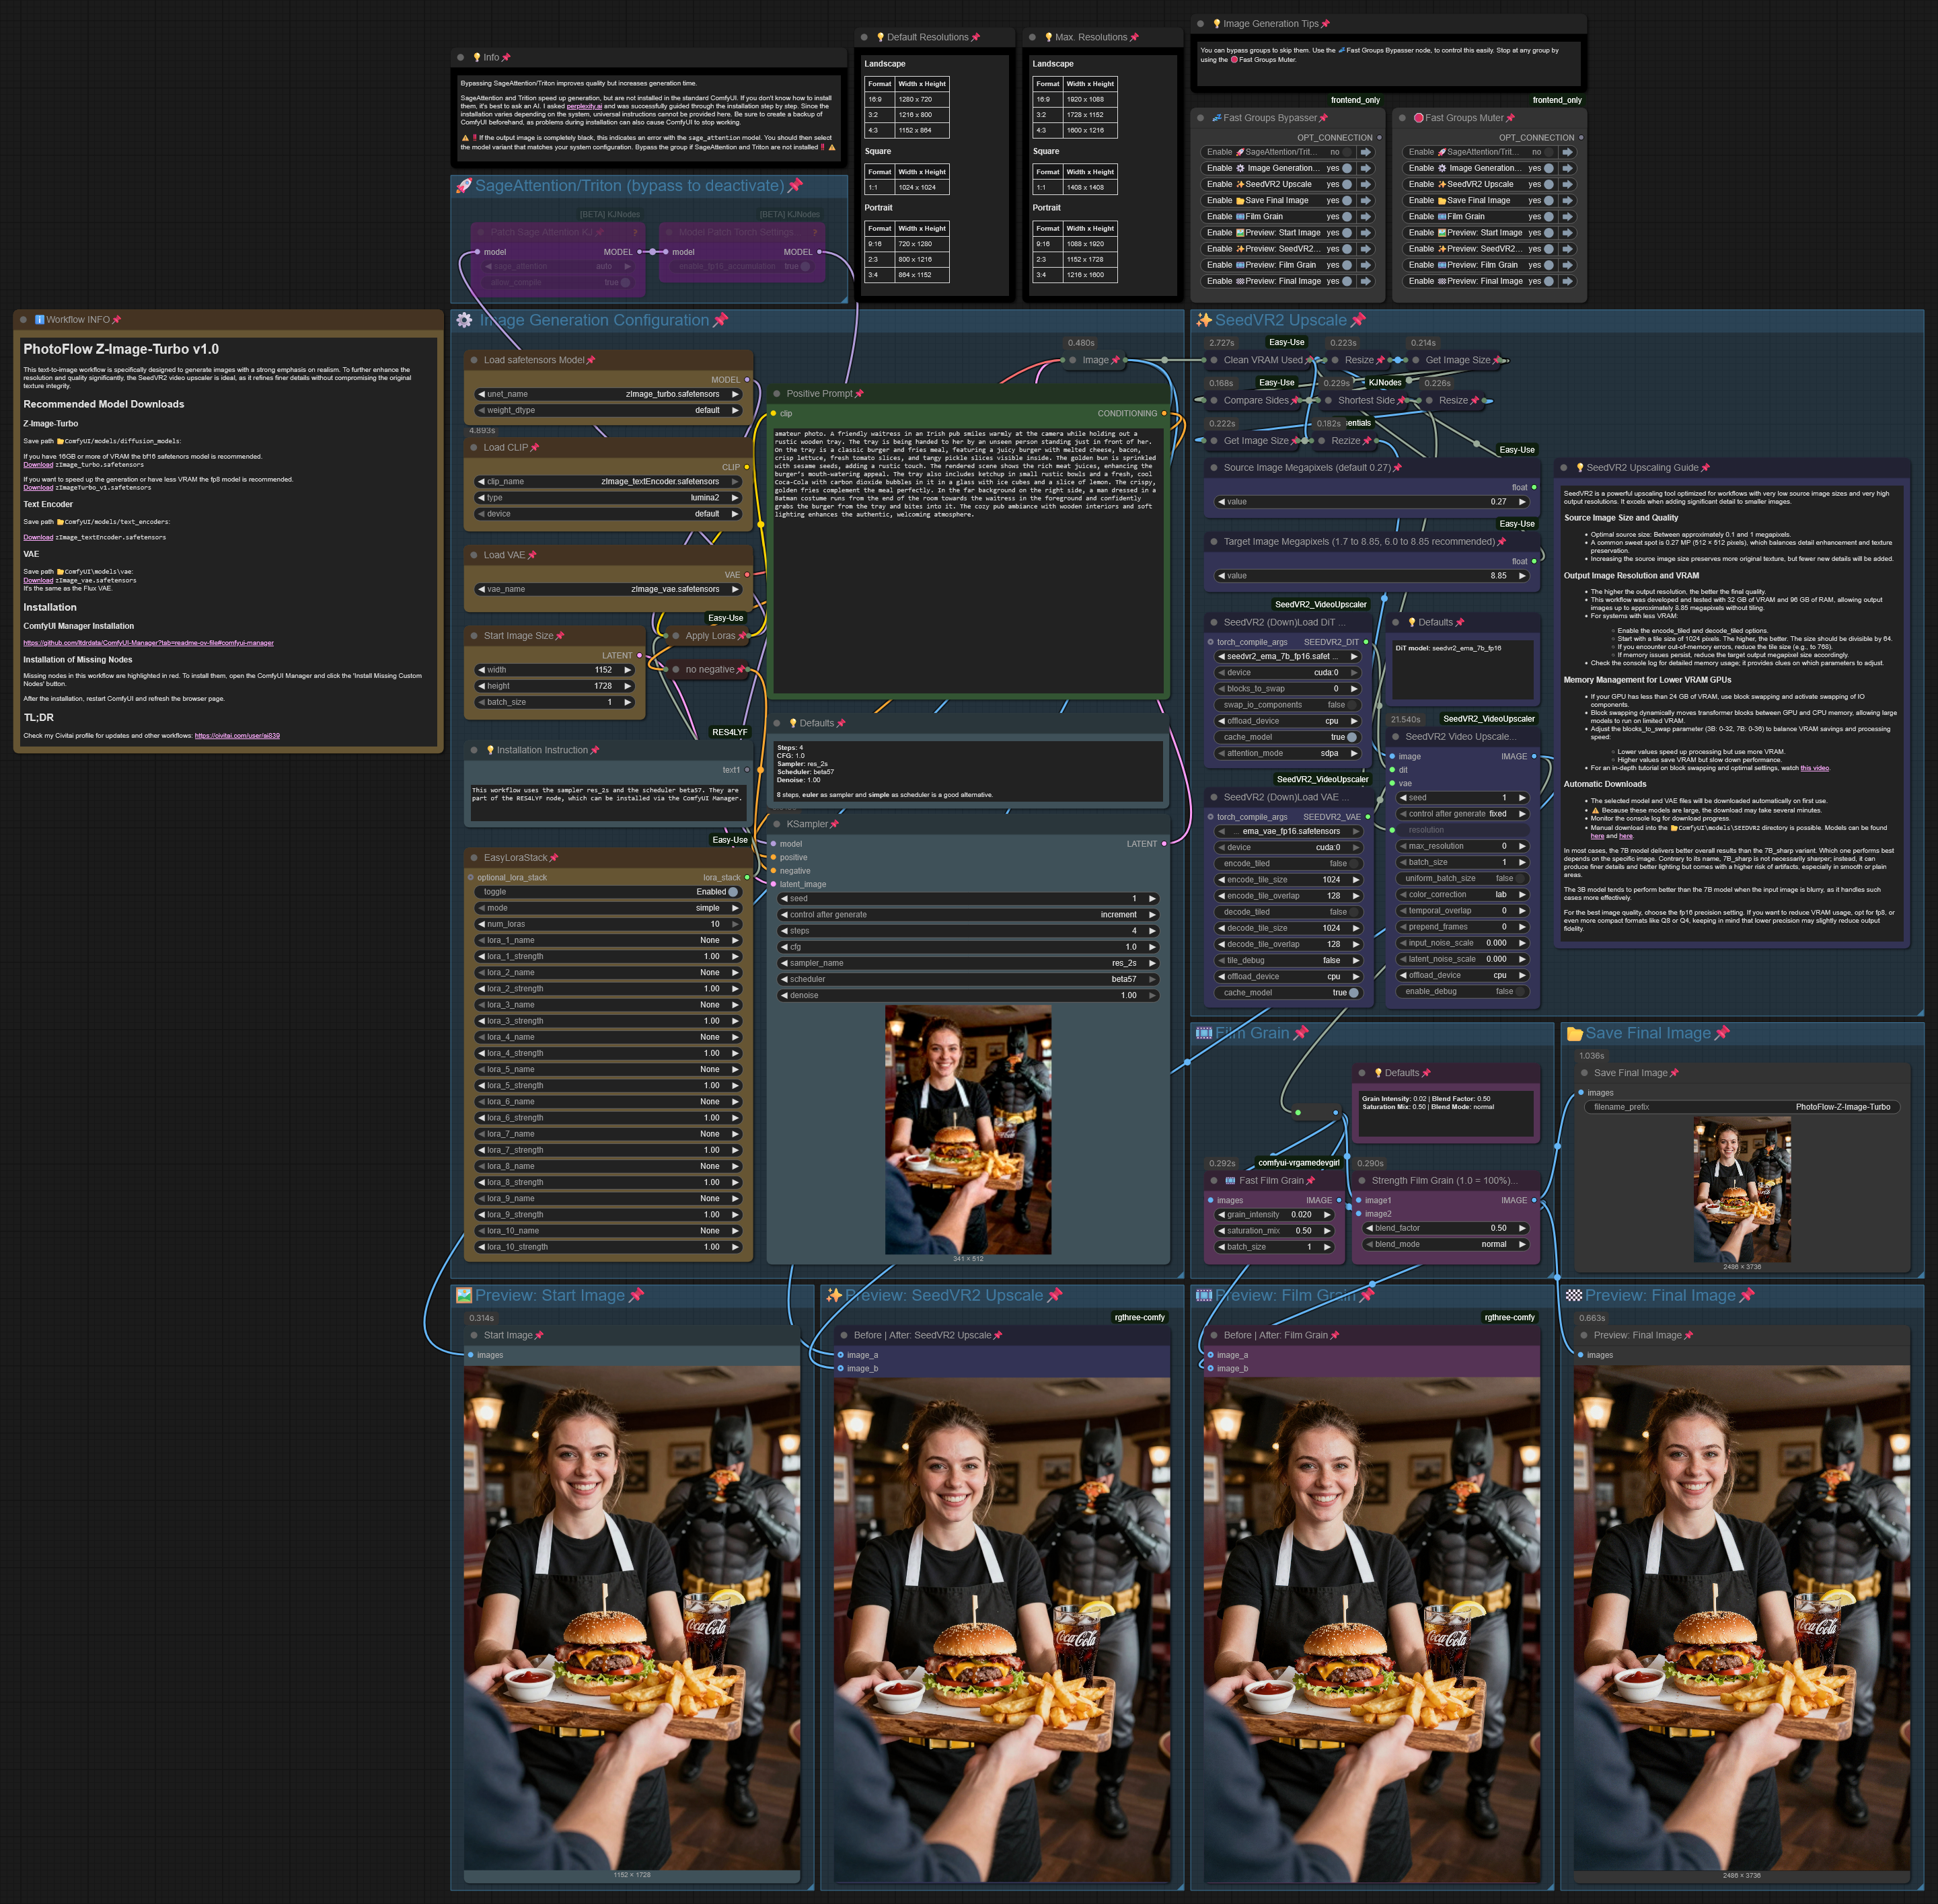Click go-to arrow for Preview: Final Image in Bypasser

(1366, 281)
